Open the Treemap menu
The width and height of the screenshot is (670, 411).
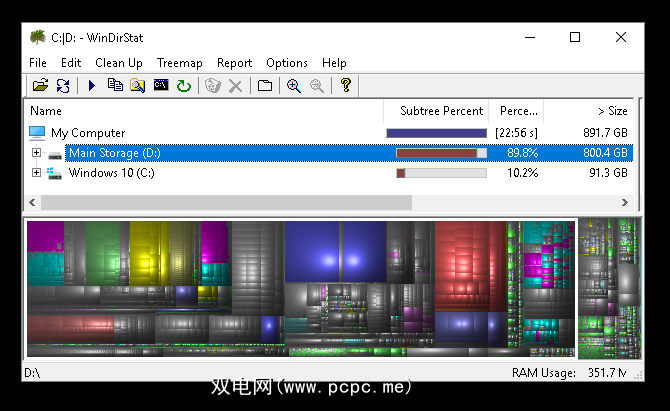coord(179,63)
